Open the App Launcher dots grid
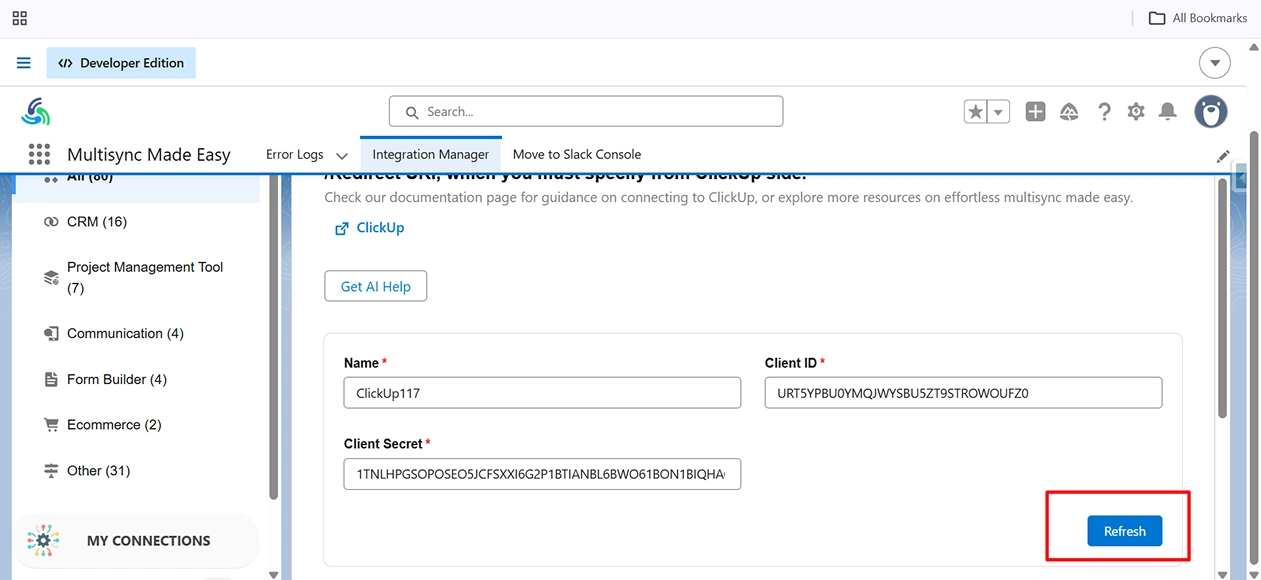This screenshot has height=580, width=1261. 39,154
